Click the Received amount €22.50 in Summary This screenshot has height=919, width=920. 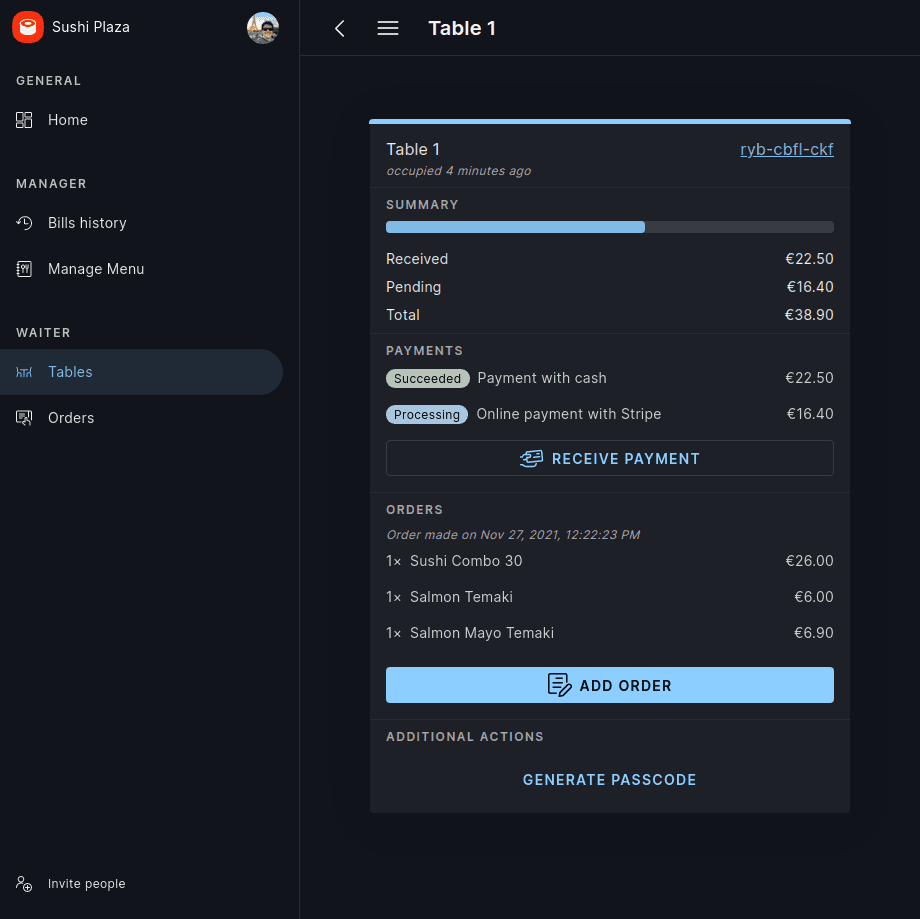[809, 259]
